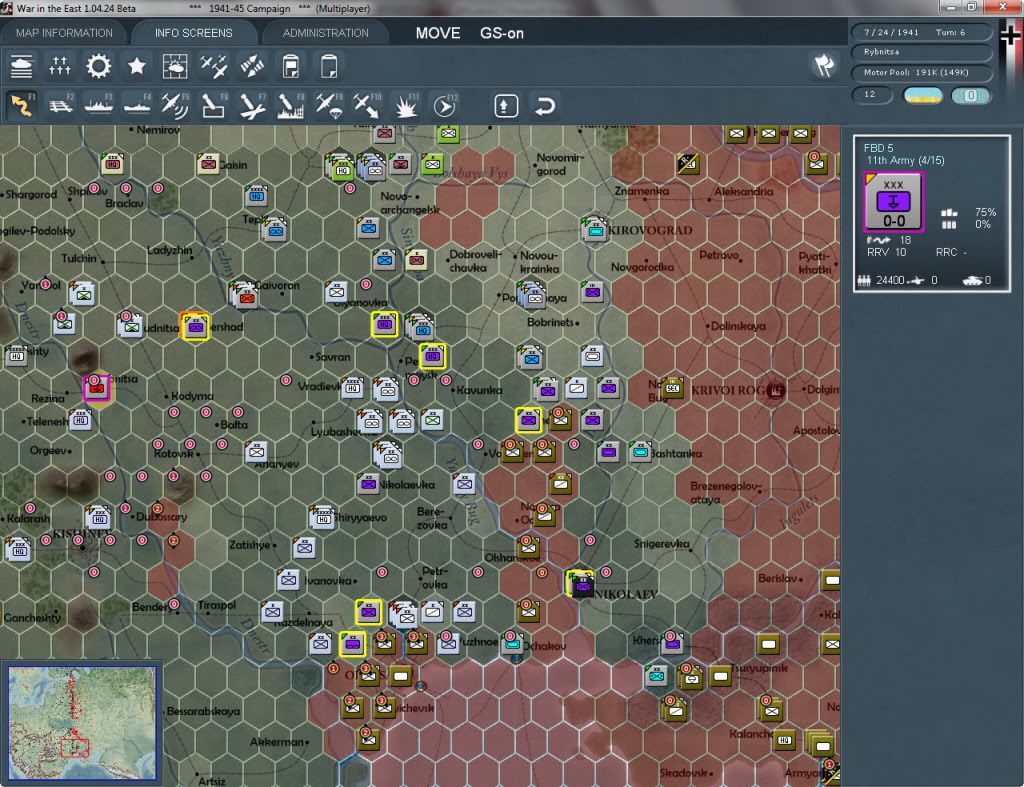Switch to the INFO SCREENS tab
Image resolution: width=1024 pixels, height=787 pixels.
193,33
